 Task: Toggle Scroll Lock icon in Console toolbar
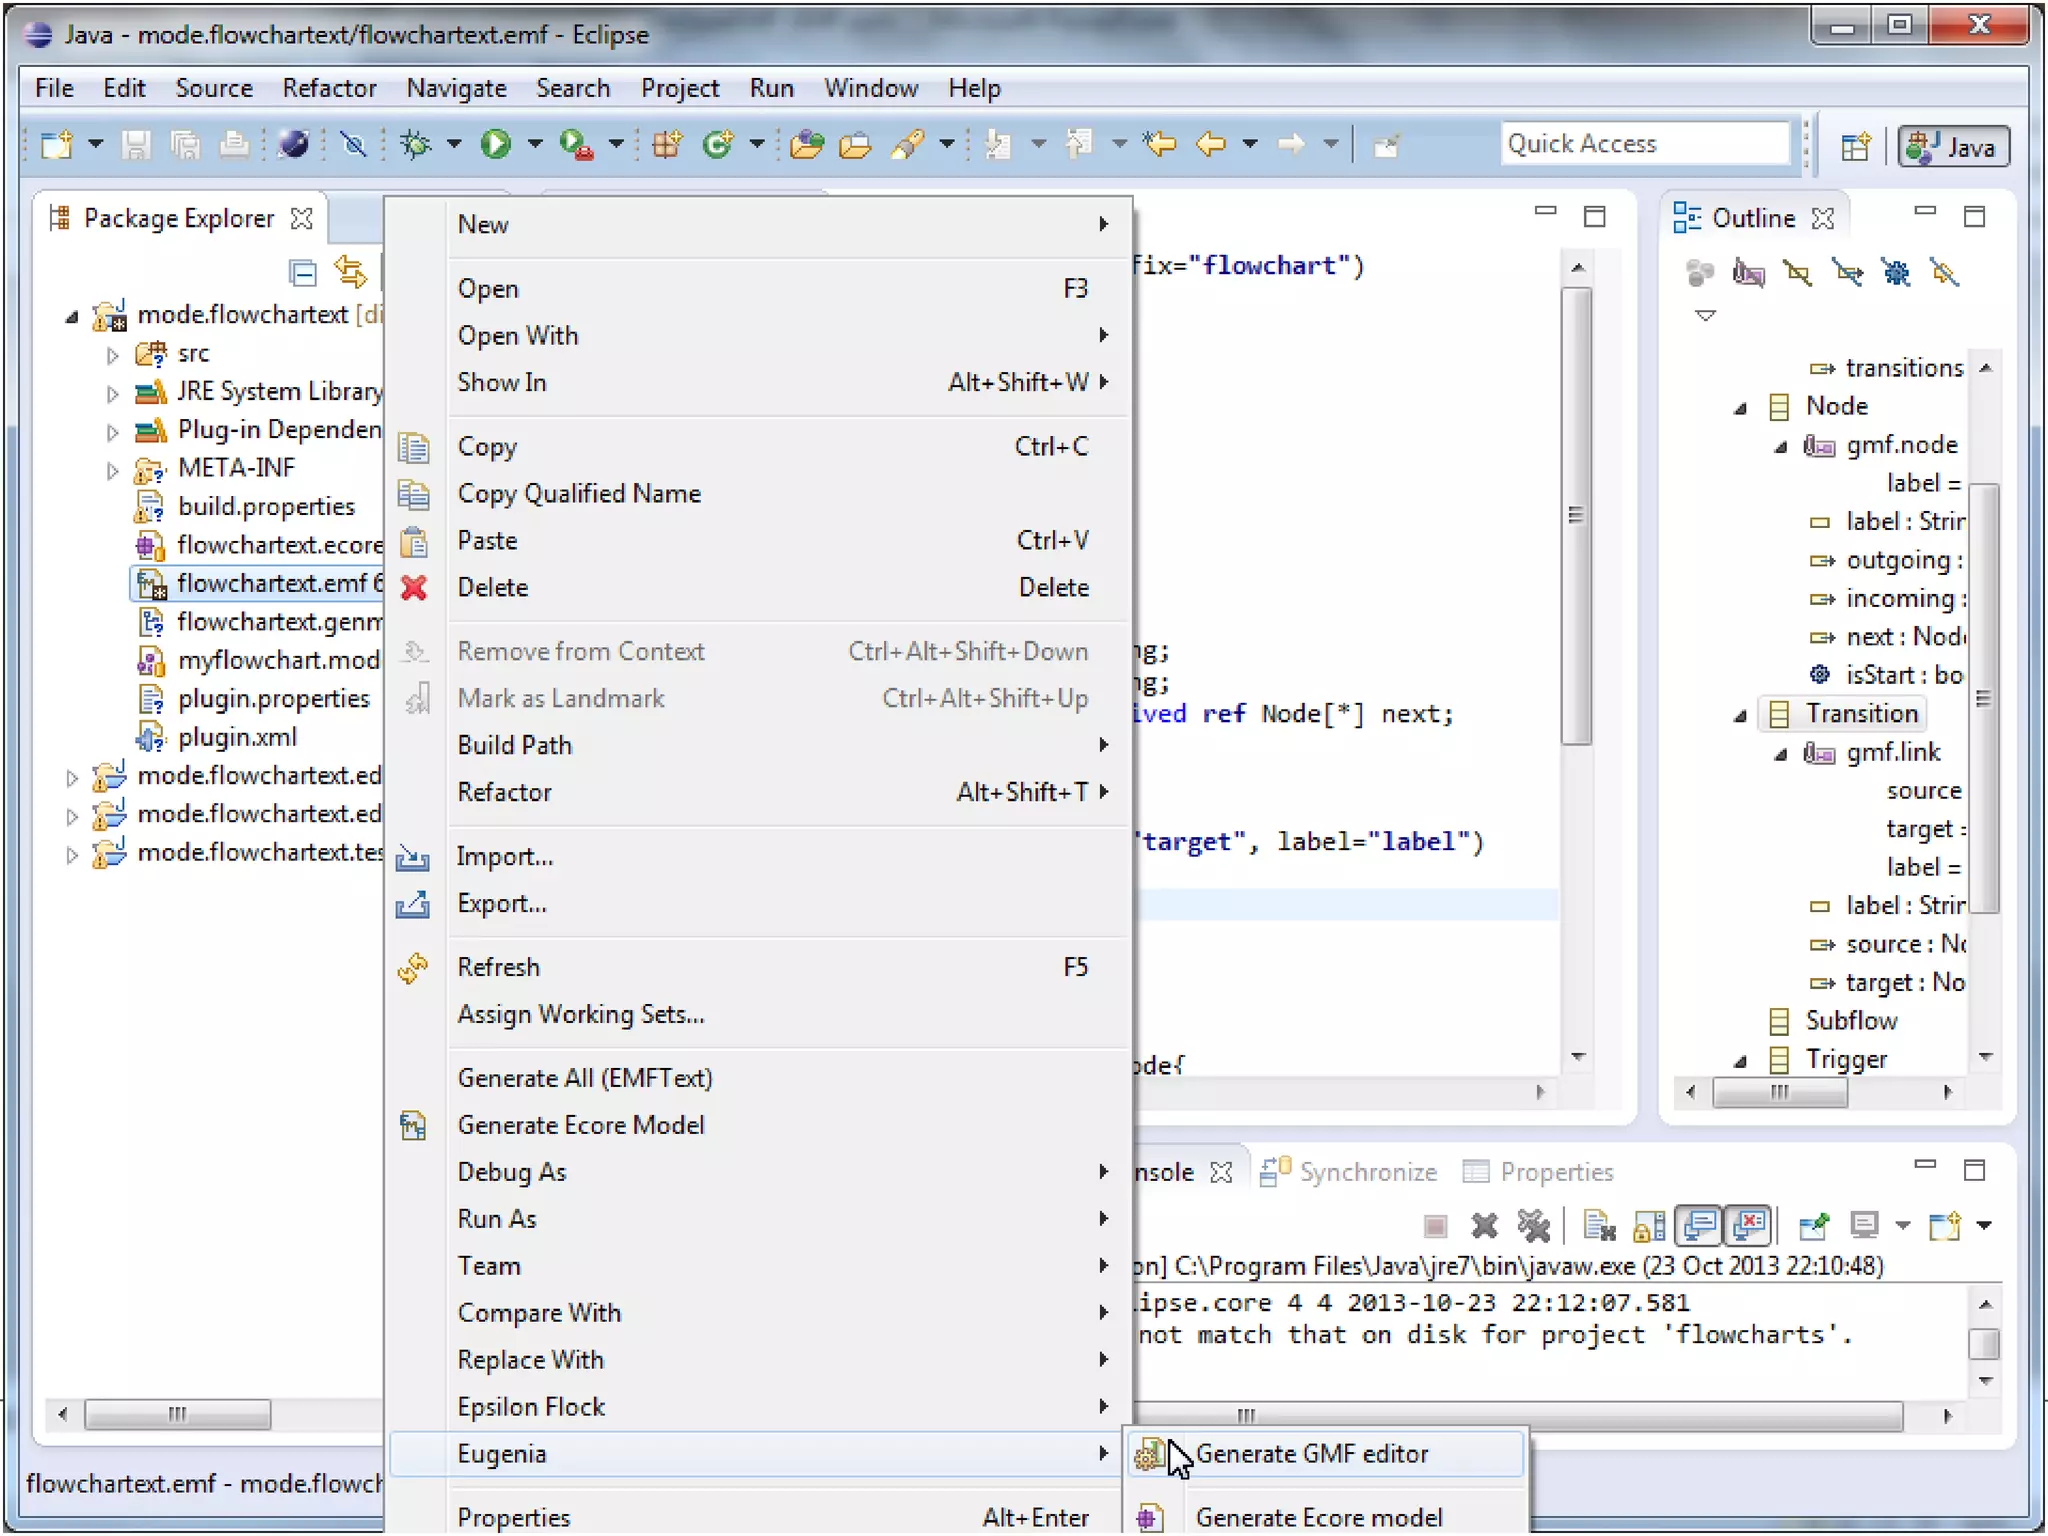tap(1649, 1225)
